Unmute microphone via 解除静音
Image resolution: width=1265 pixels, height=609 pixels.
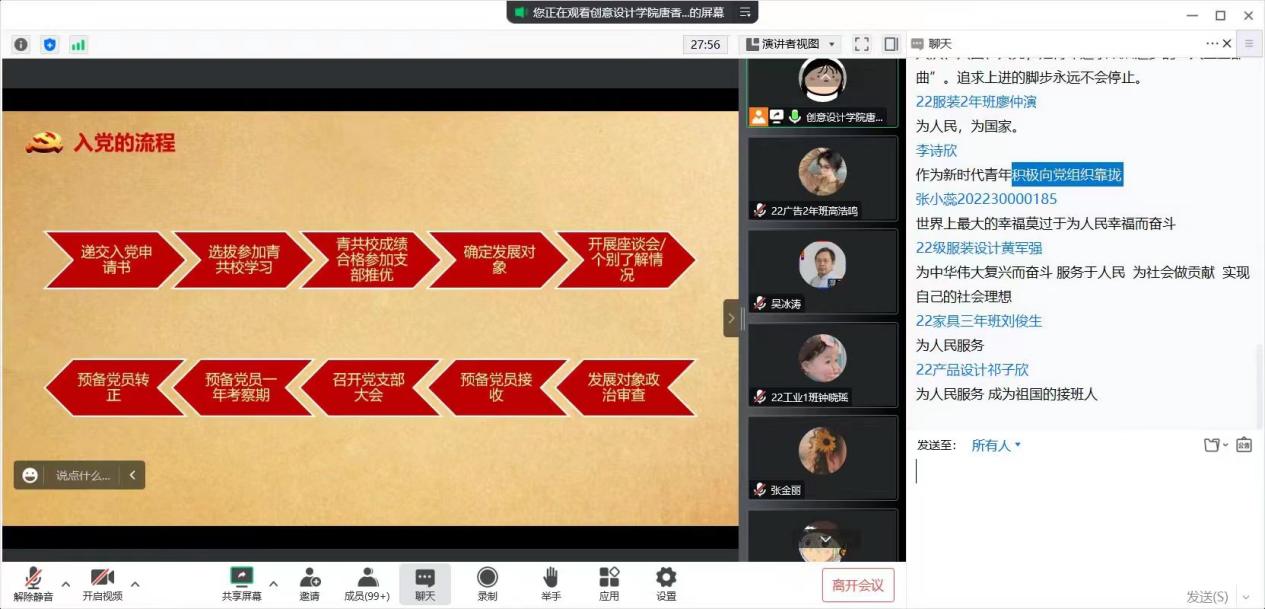click(33, 584)
